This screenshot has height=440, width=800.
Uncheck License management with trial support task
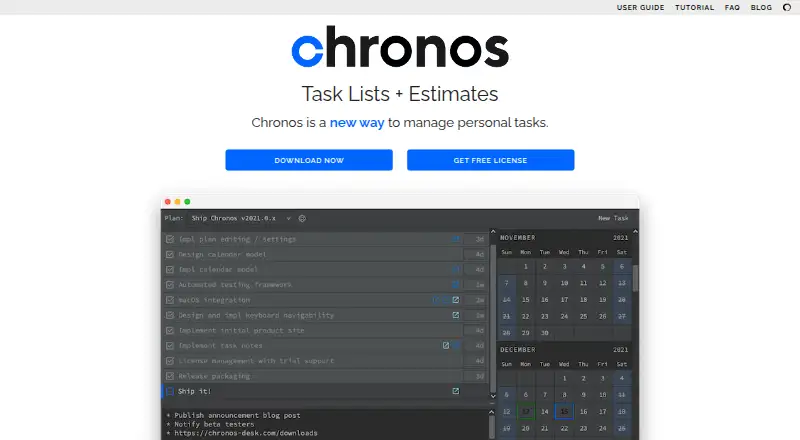click(170, 361)
